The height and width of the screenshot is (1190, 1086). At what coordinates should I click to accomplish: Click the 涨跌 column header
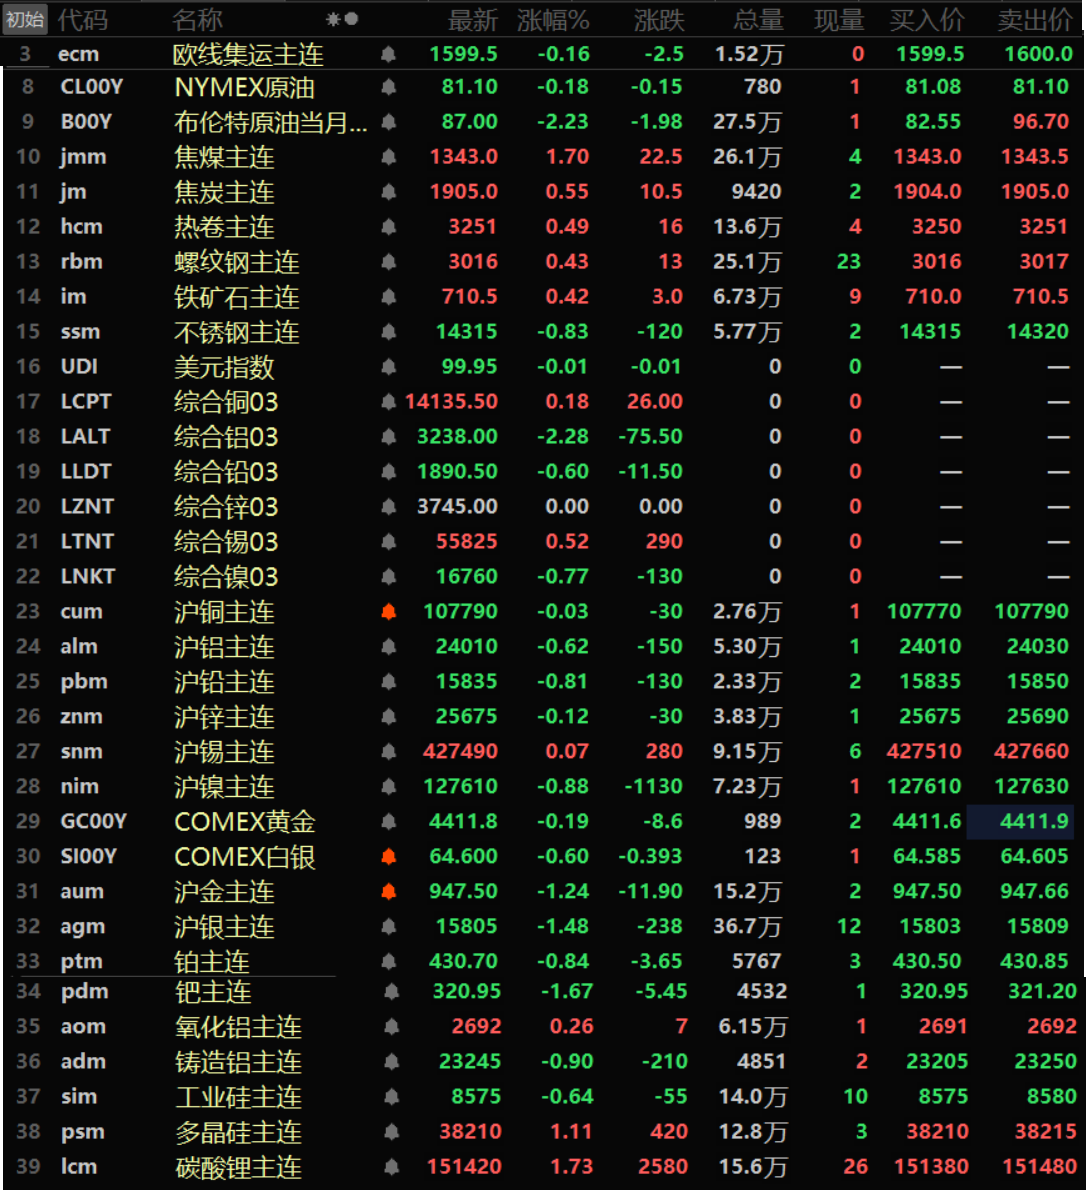pos(659,20)
